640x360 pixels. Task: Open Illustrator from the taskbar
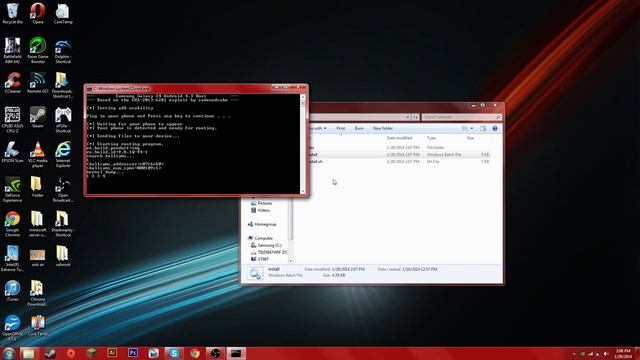[112, 353]
